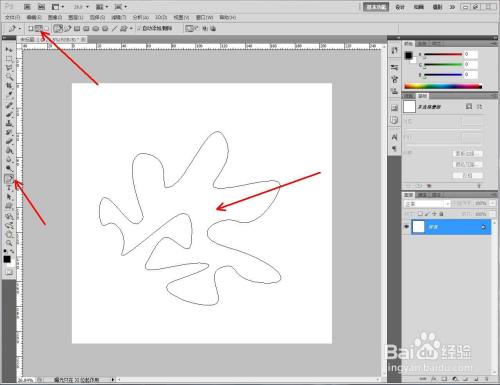Select the 设计 workspace button
This screenshot has height=385, width=500.
point(400,7)
